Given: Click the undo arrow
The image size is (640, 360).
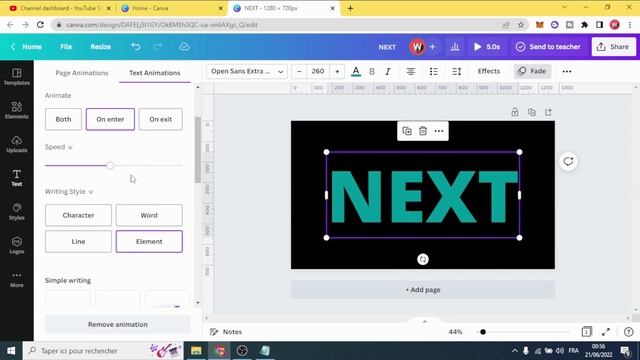Looking at the screenshot, I should coord(136,47).
